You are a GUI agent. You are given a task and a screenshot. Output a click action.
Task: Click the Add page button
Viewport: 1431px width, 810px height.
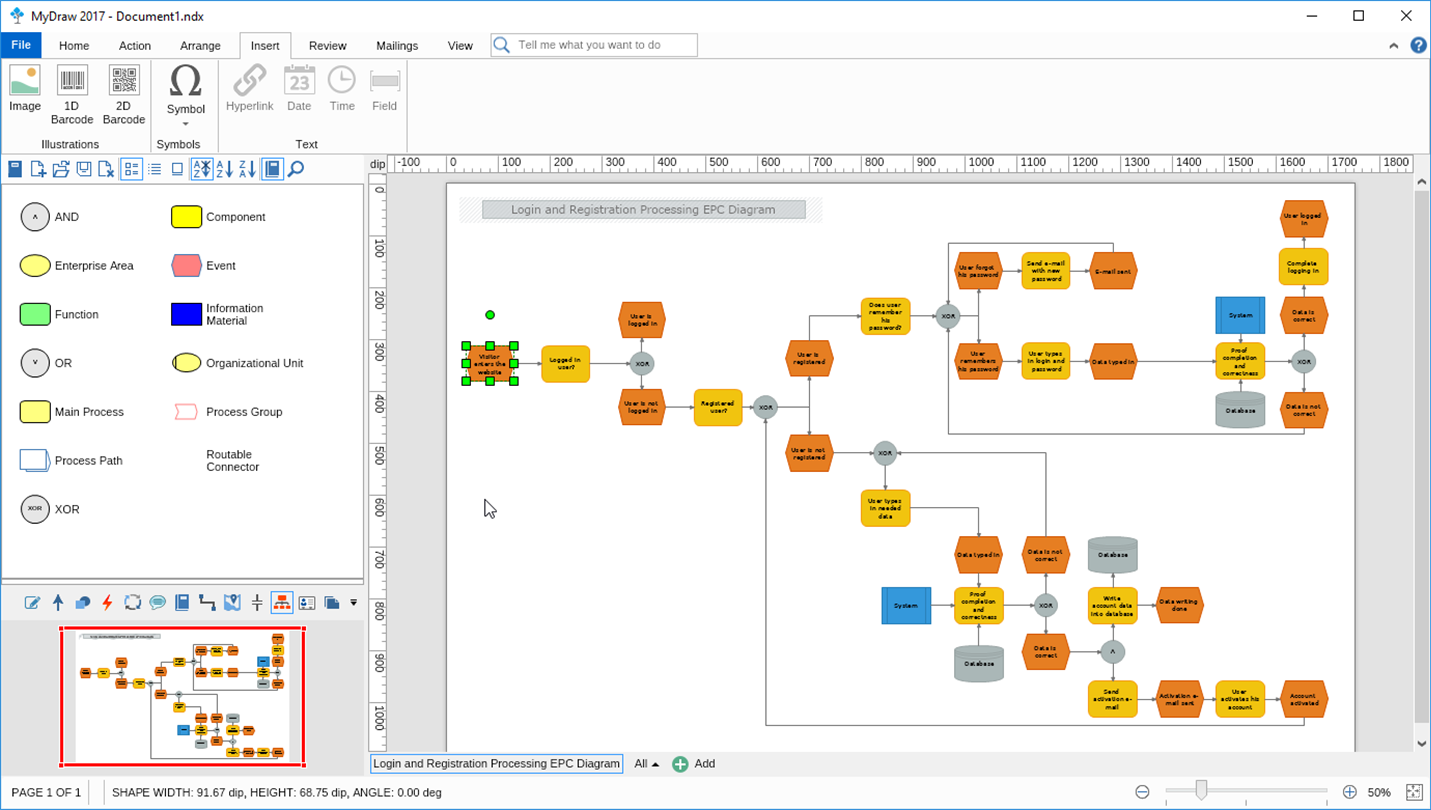coord(693,764)
